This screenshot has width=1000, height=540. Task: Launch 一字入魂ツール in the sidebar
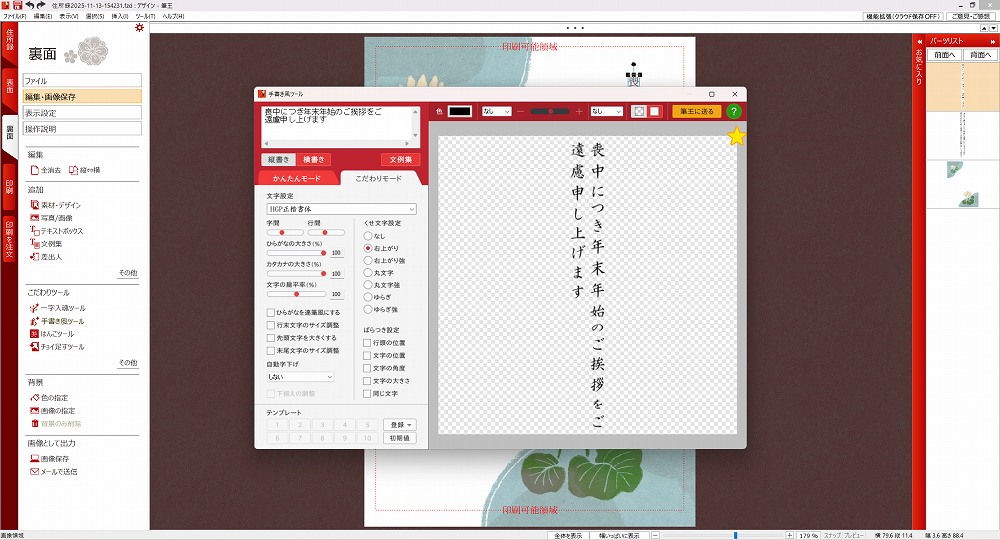click(x=58, y=308)
